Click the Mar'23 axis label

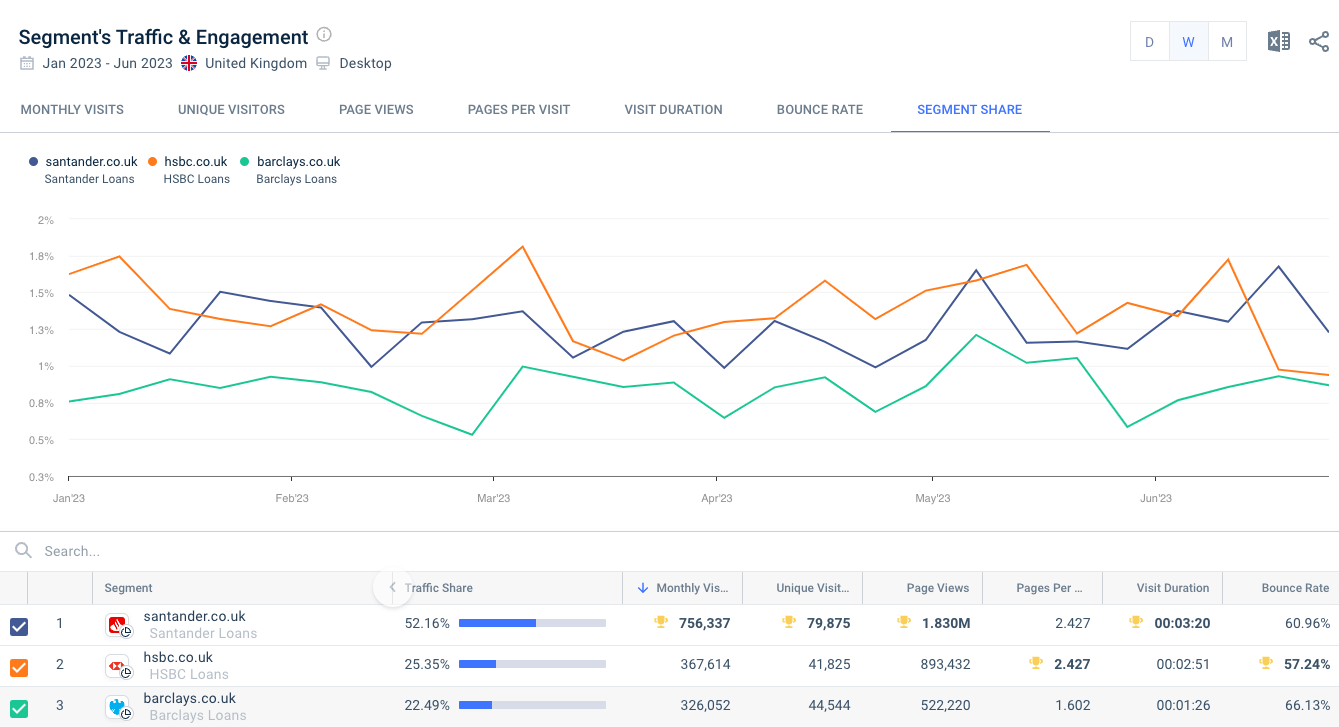pos(493,498)
